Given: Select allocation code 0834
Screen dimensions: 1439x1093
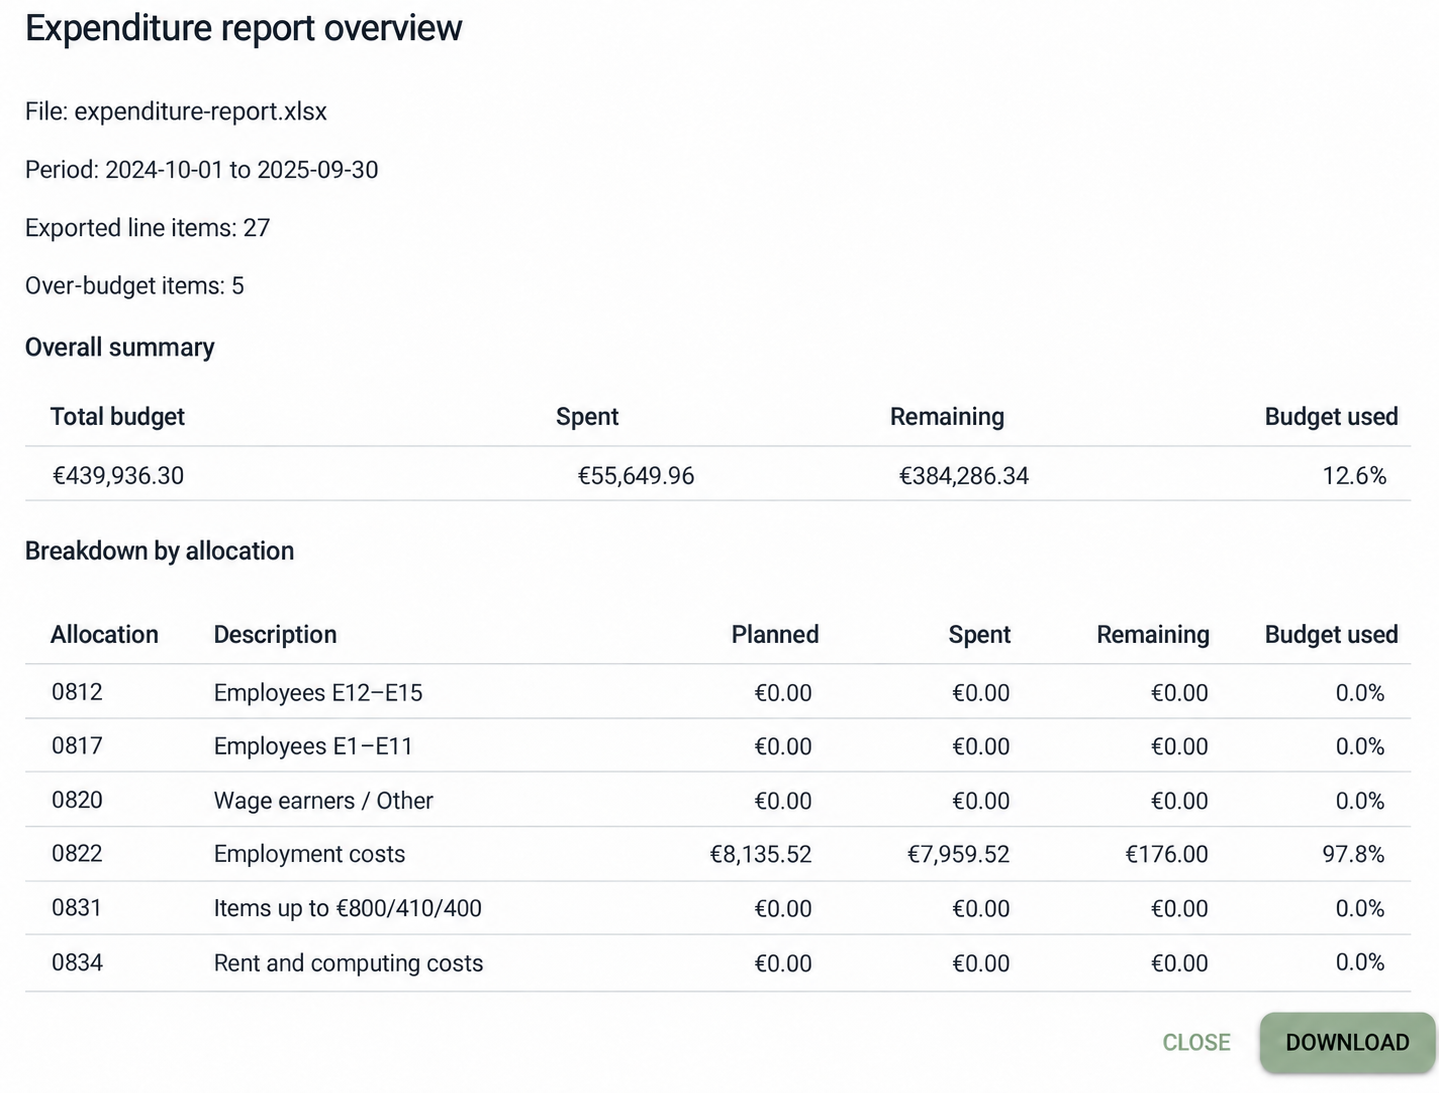Looking at the screenshot, I should tap(77, 963).
